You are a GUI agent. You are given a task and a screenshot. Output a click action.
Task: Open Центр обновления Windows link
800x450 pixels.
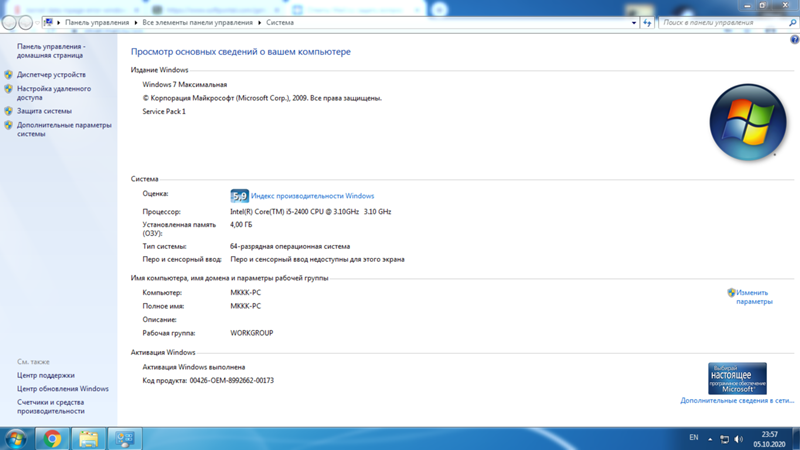63,389
